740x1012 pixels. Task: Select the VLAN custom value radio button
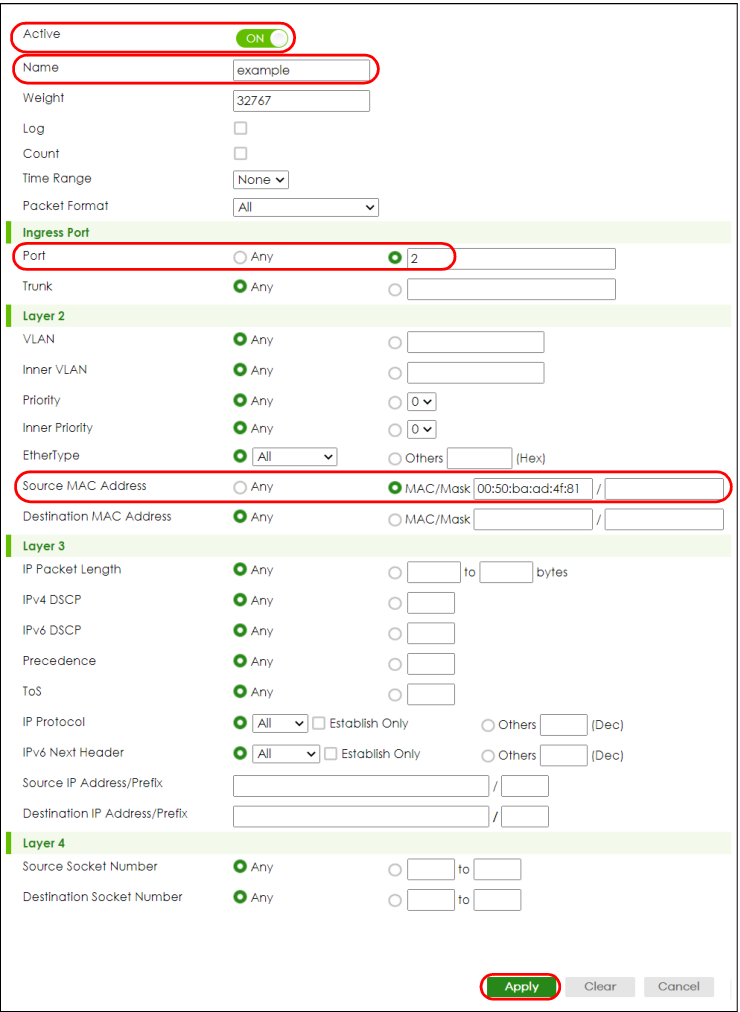pos(395,343)
